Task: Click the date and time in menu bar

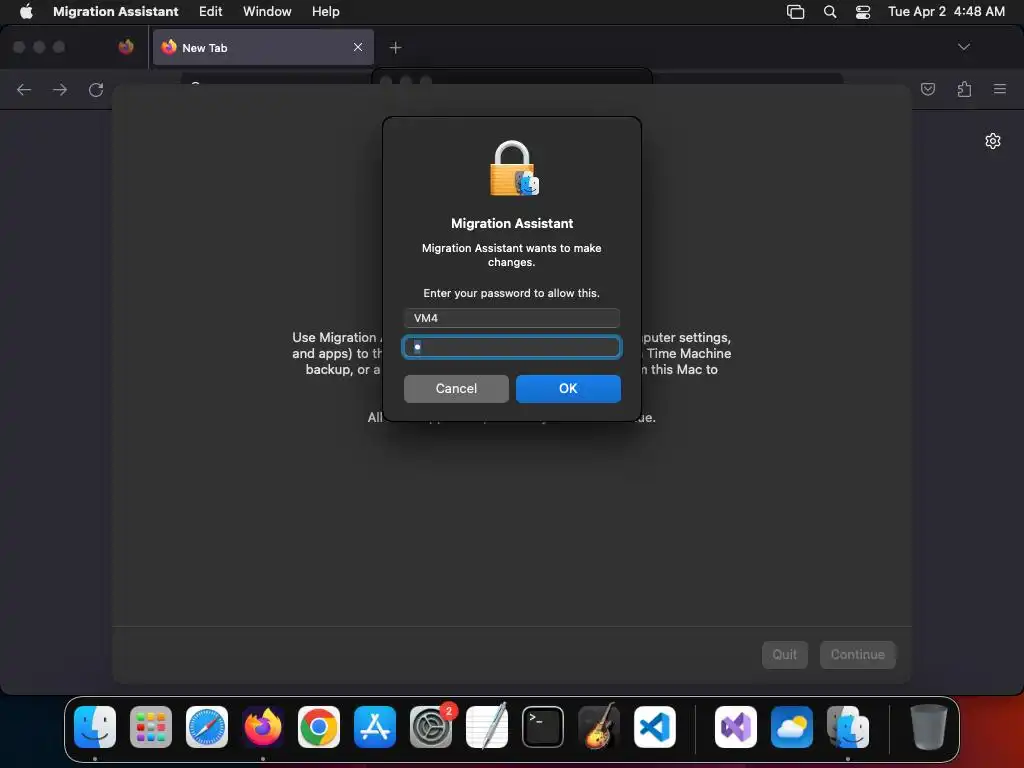Action: [946, 11]
